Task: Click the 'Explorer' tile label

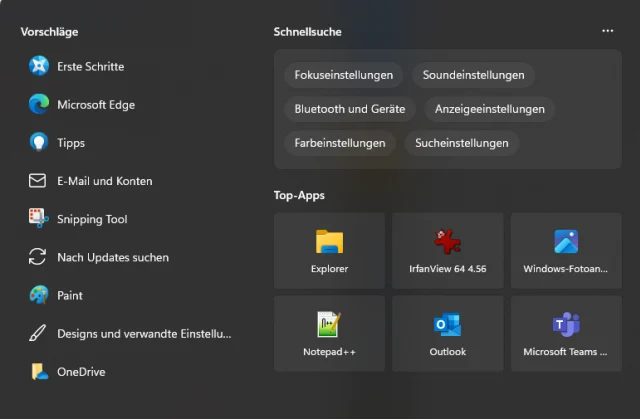Action: (x=329, y=269)
